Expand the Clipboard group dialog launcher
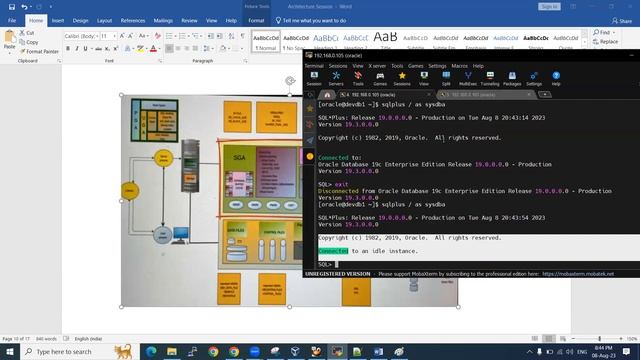This screenshot has width=640, height=360. [59, 61]
